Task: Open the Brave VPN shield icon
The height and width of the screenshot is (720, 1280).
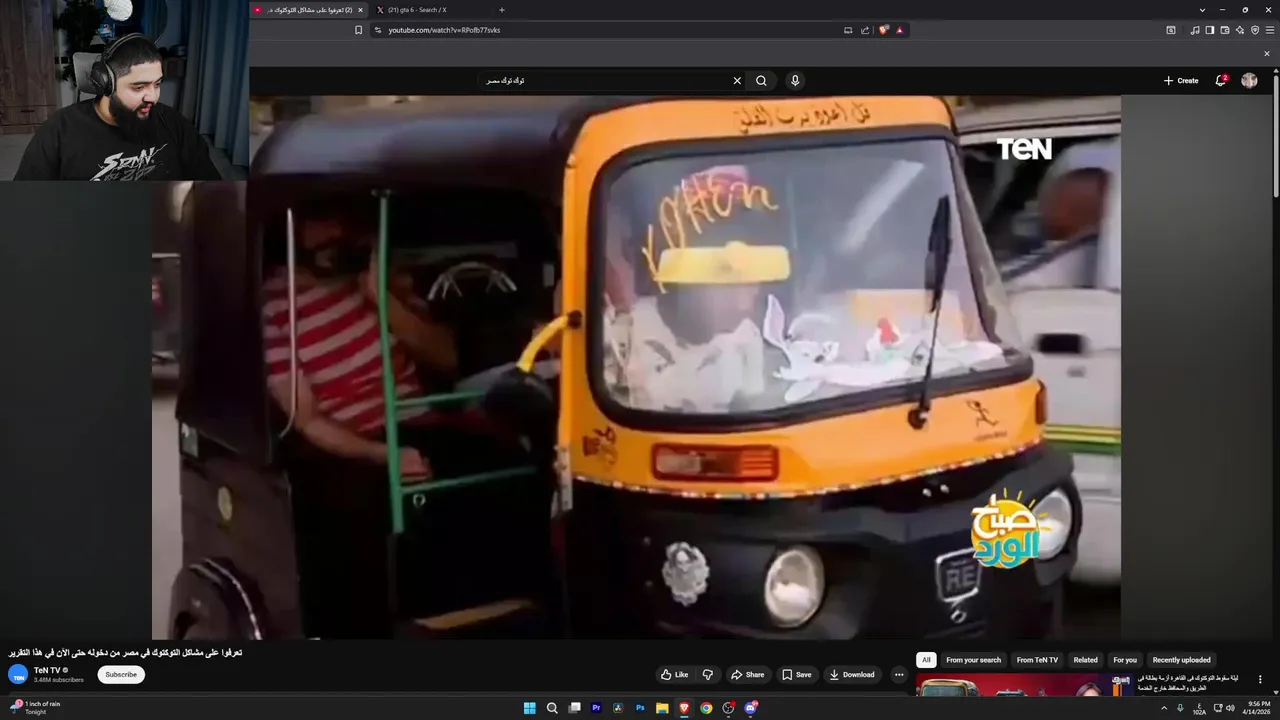Action: tap(1255, 30)
